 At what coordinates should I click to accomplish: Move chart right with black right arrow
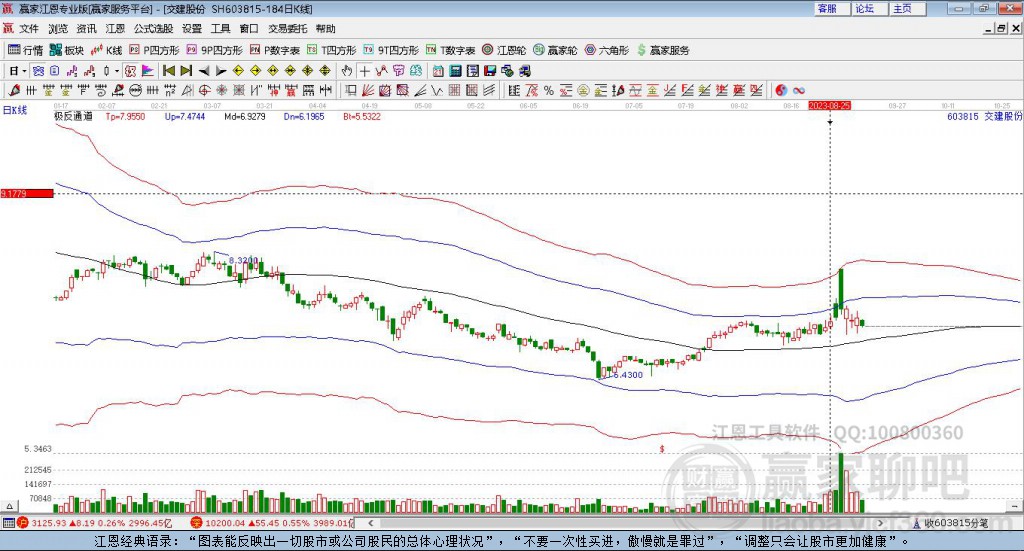[221, 71]
